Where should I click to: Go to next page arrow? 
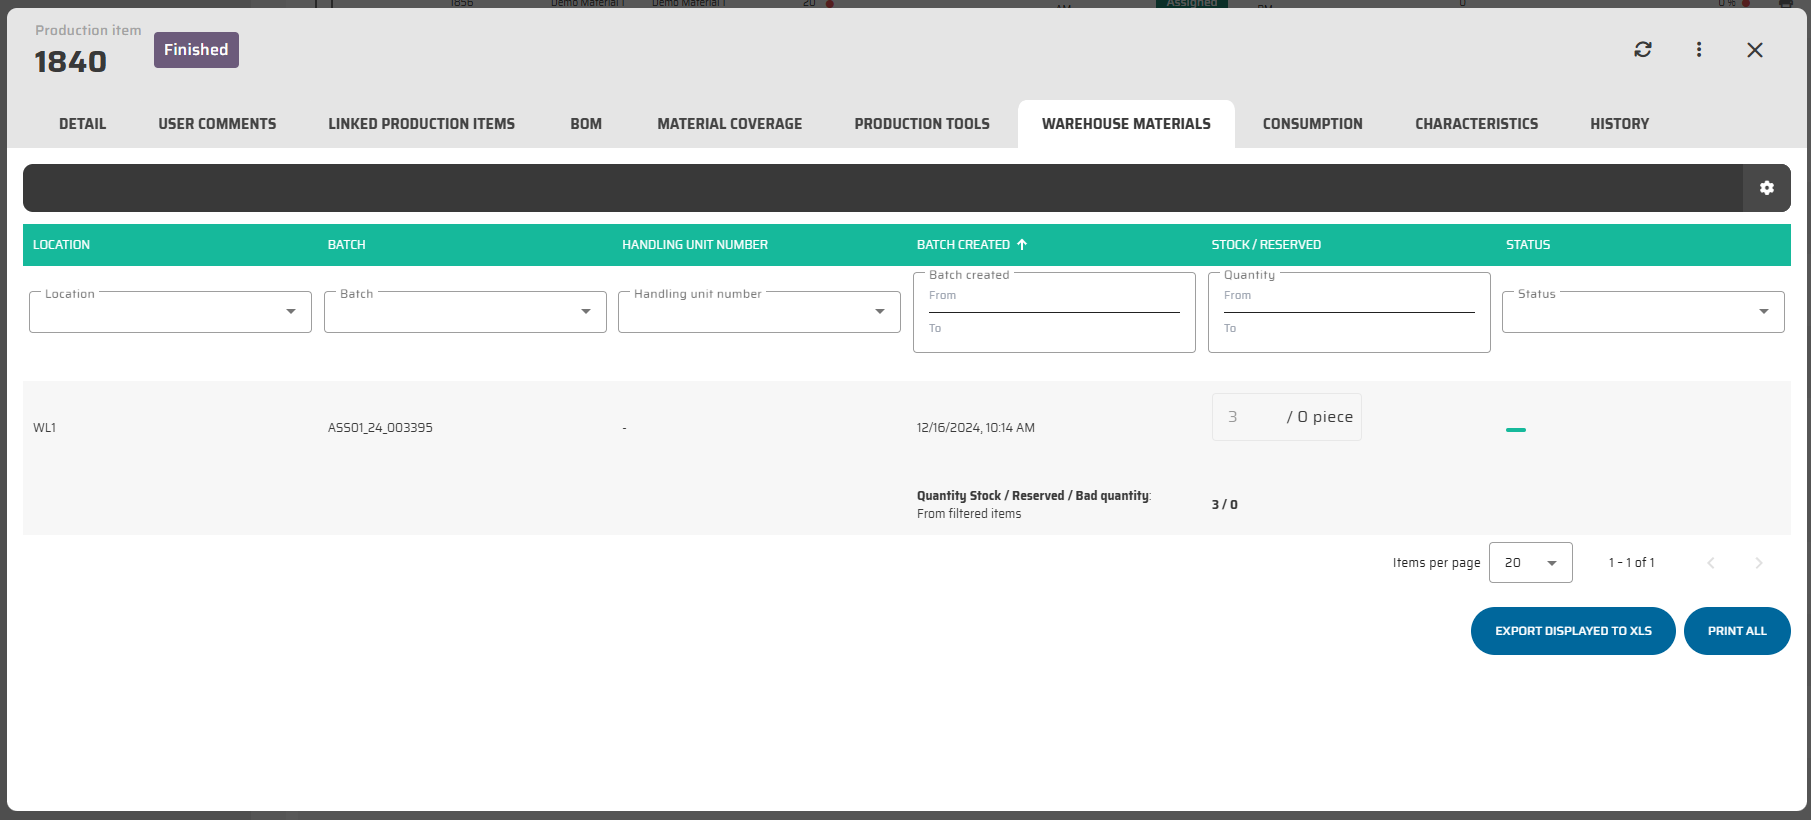click(1758, 563)
